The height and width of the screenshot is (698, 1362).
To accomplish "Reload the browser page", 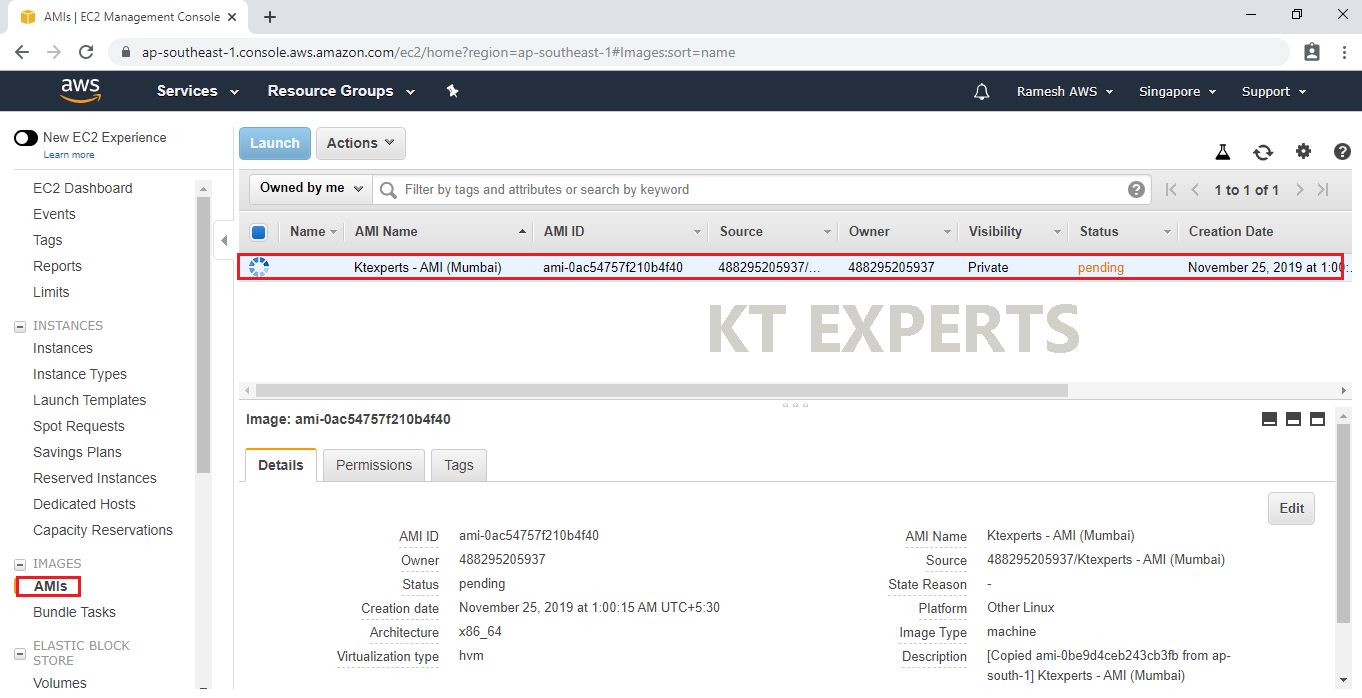I will 86,52.
